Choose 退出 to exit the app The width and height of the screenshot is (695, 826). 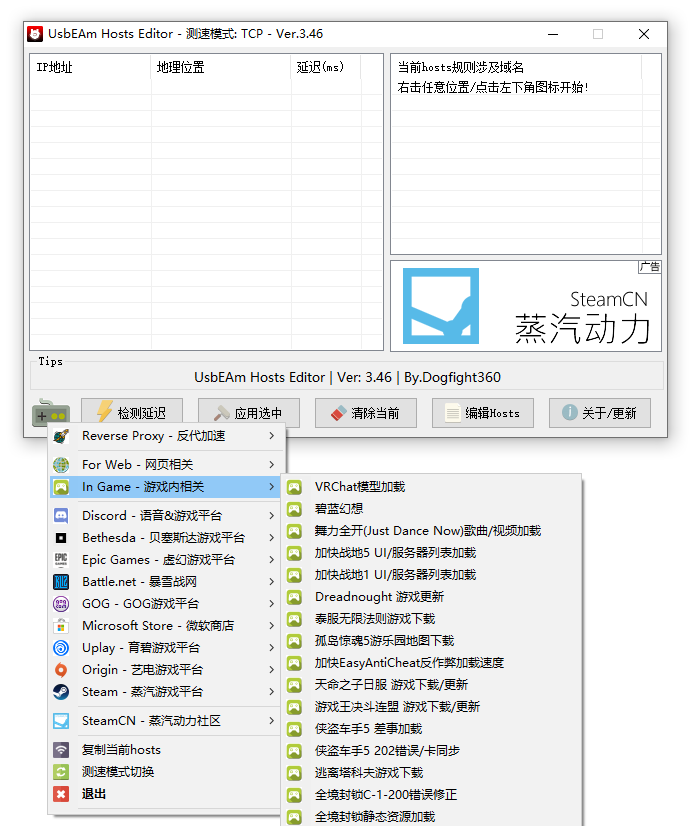(x=165, y=794)
